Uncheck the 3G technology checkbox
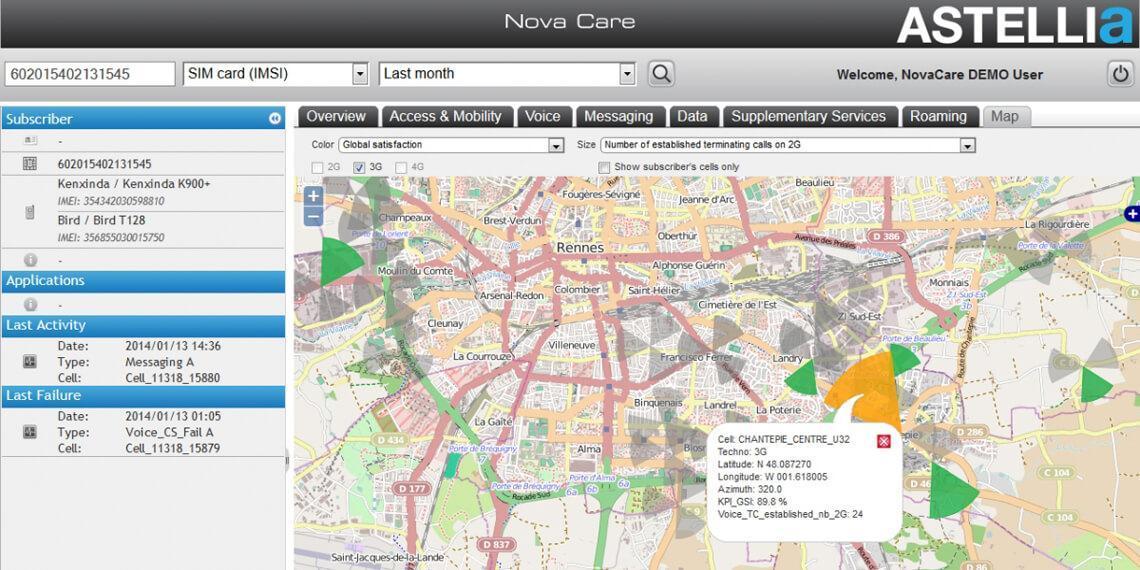1140x570 pixels. point(358,167)
